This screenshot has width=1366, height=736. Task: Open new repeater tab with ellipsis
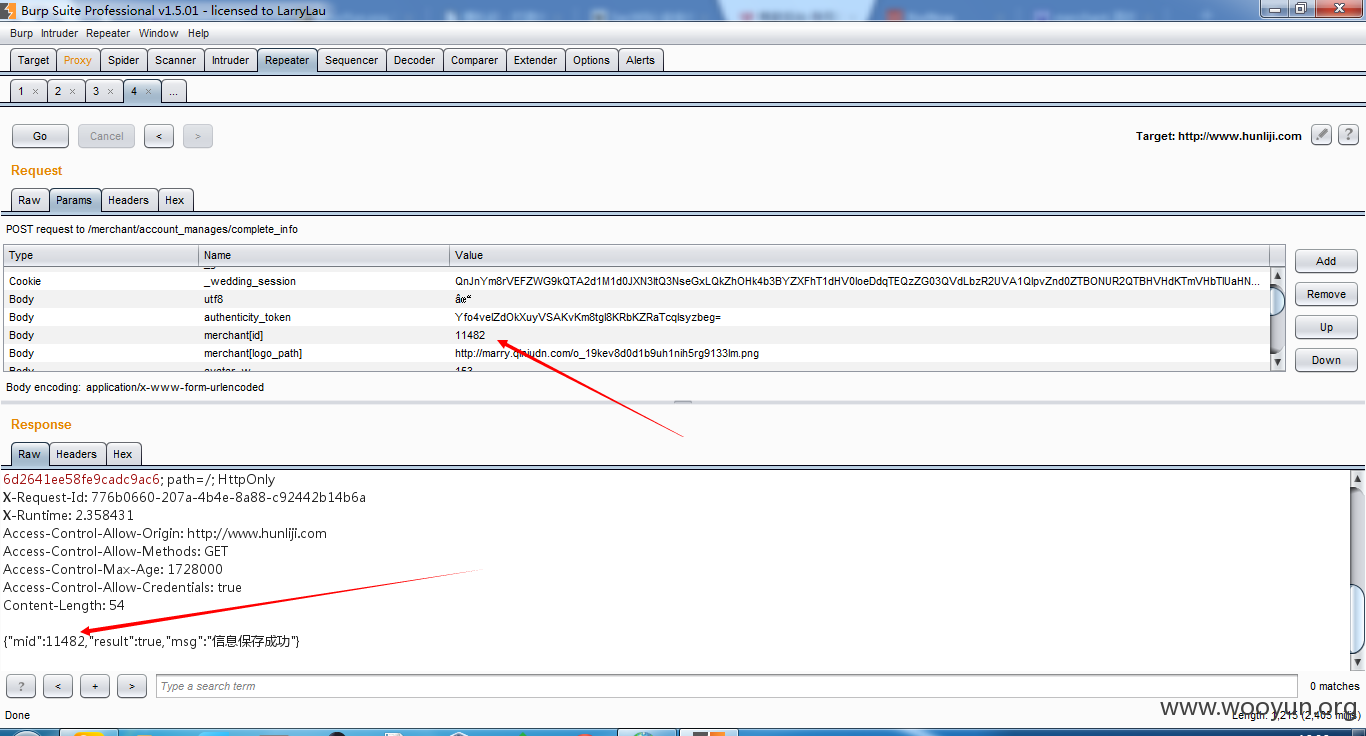(x=173, y=91)
